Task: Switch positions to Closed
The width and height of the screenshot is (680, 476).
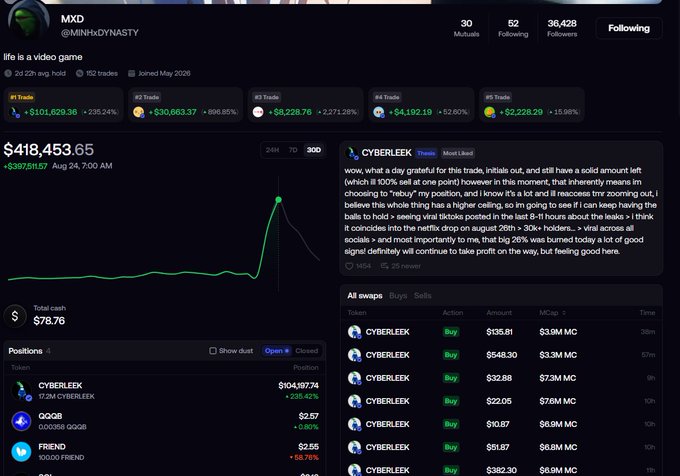Action: [x=307, y=351]
